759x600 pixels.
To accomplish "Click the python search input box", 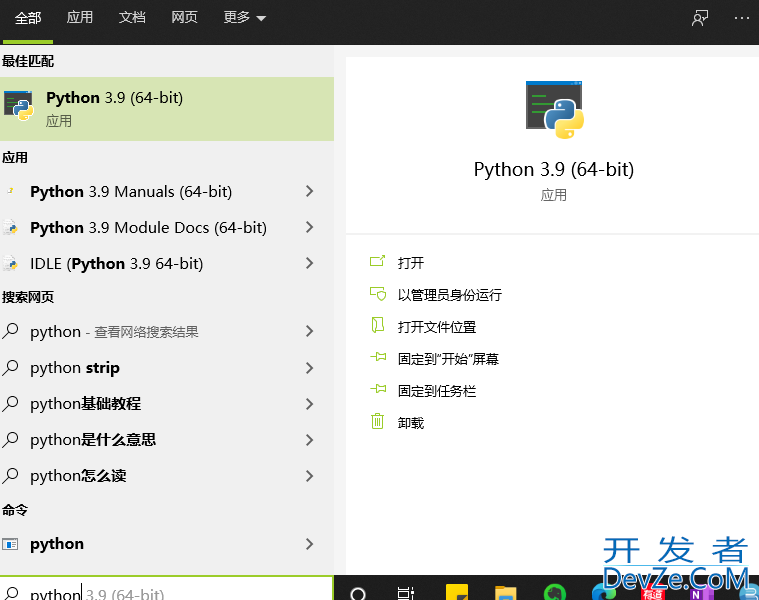I will [x=167, y=589].
